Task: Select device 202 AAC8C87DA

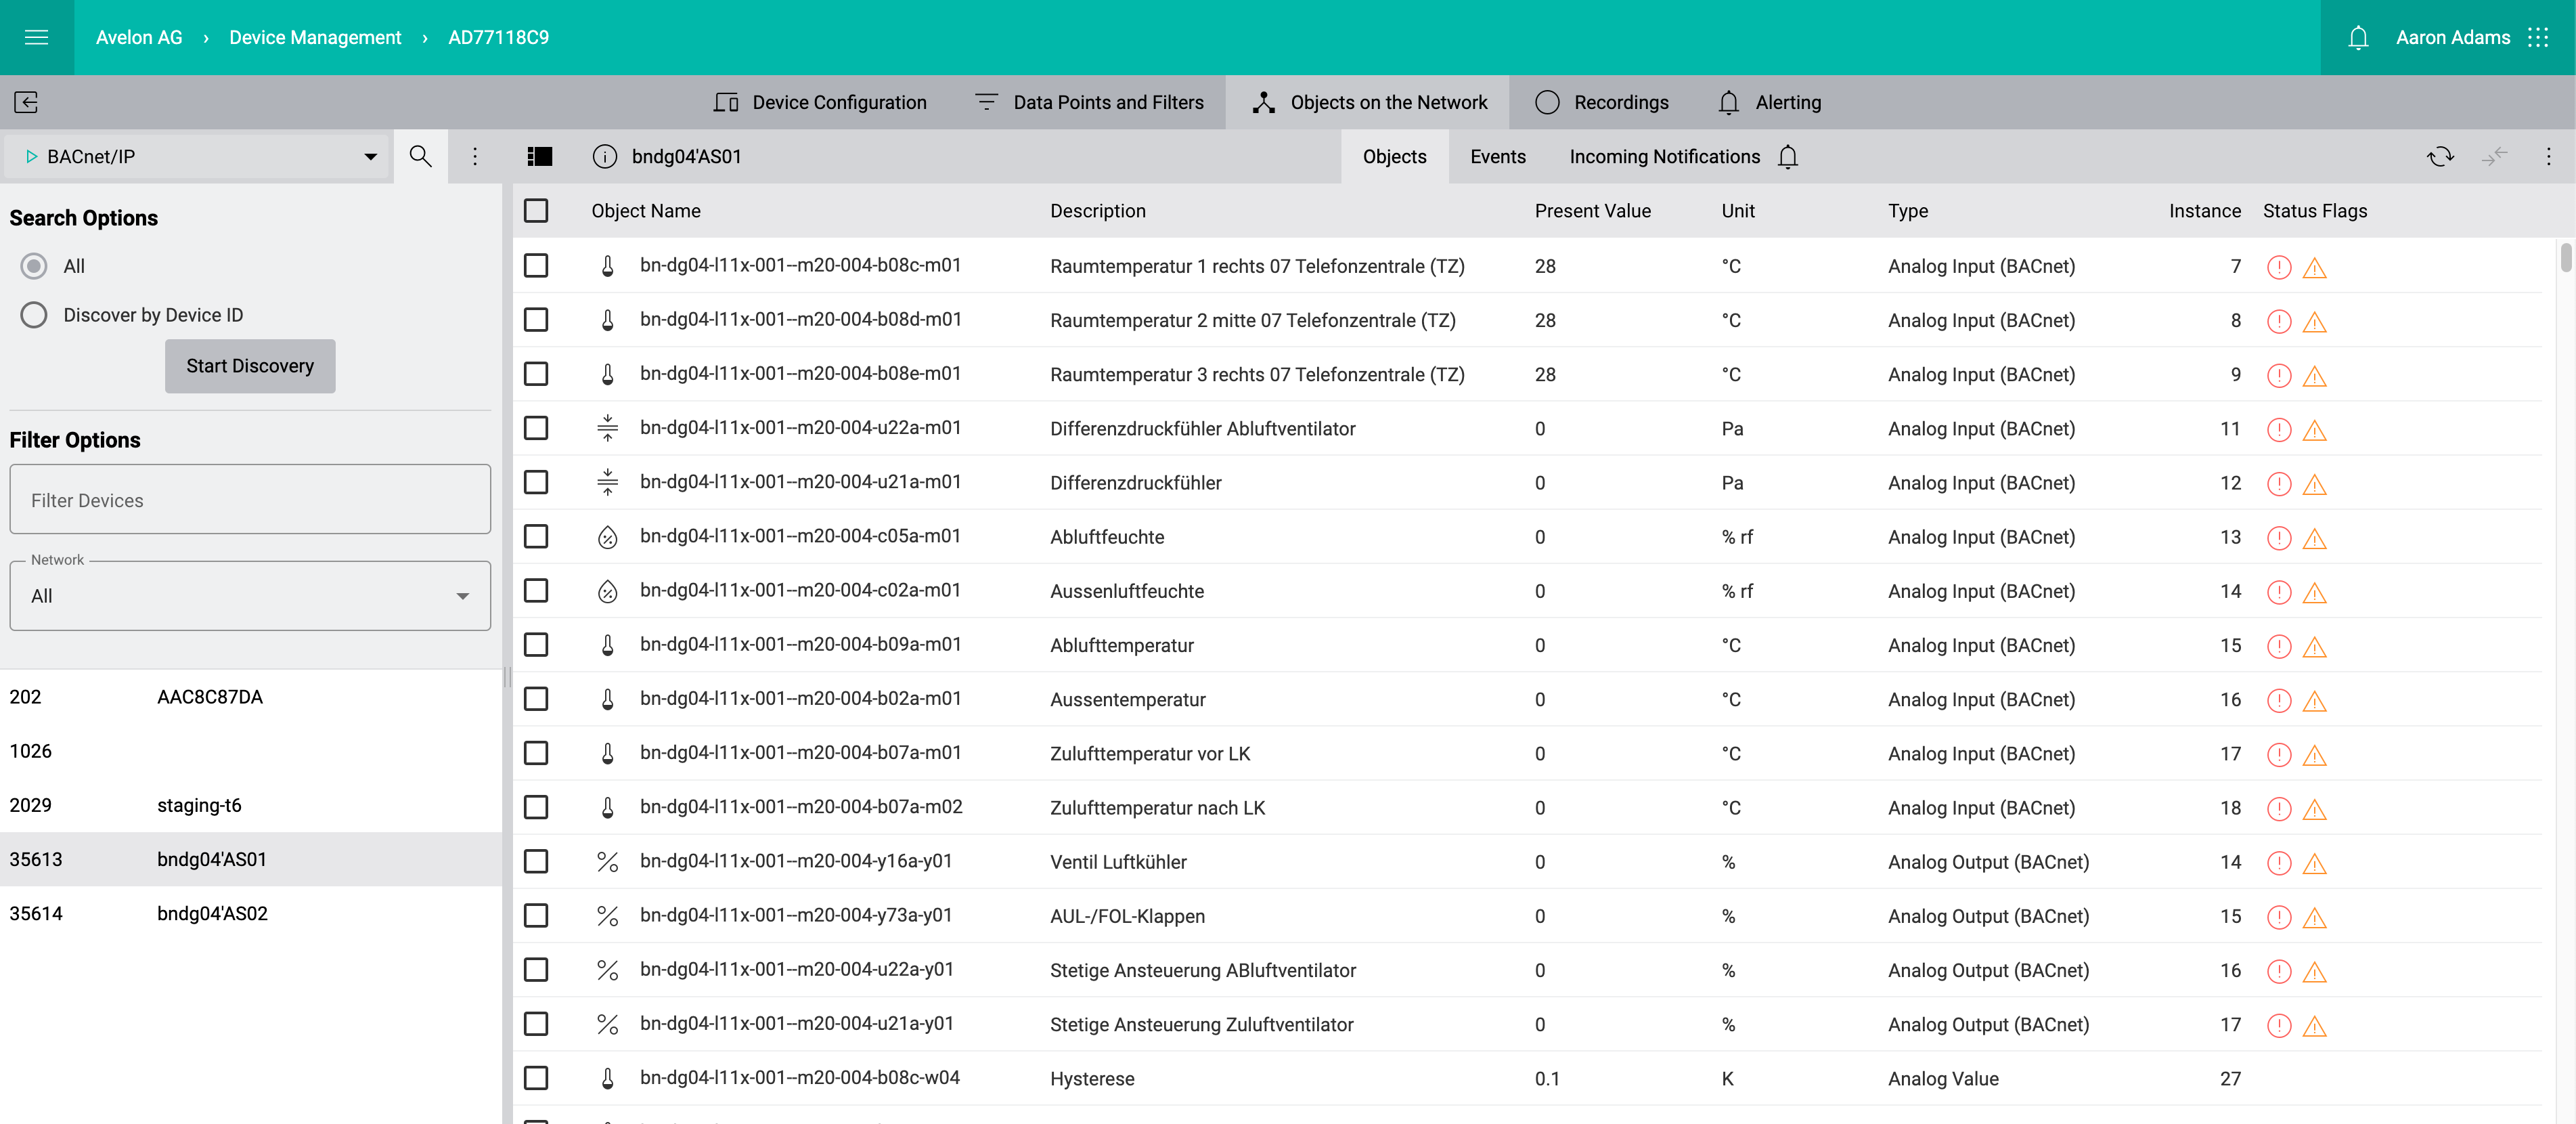Action: coord(250,697)
